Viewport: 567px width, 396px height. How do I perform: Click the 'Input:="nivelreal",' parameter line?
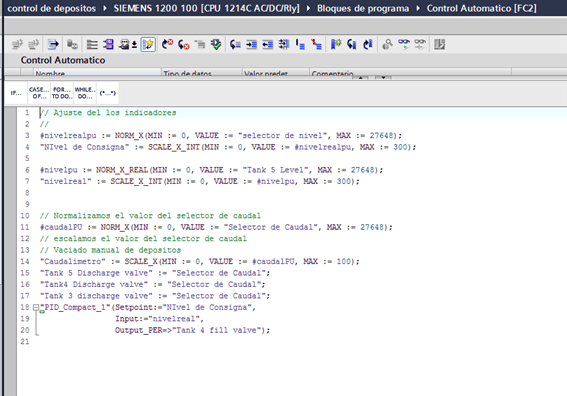click(x=159, y=319)
